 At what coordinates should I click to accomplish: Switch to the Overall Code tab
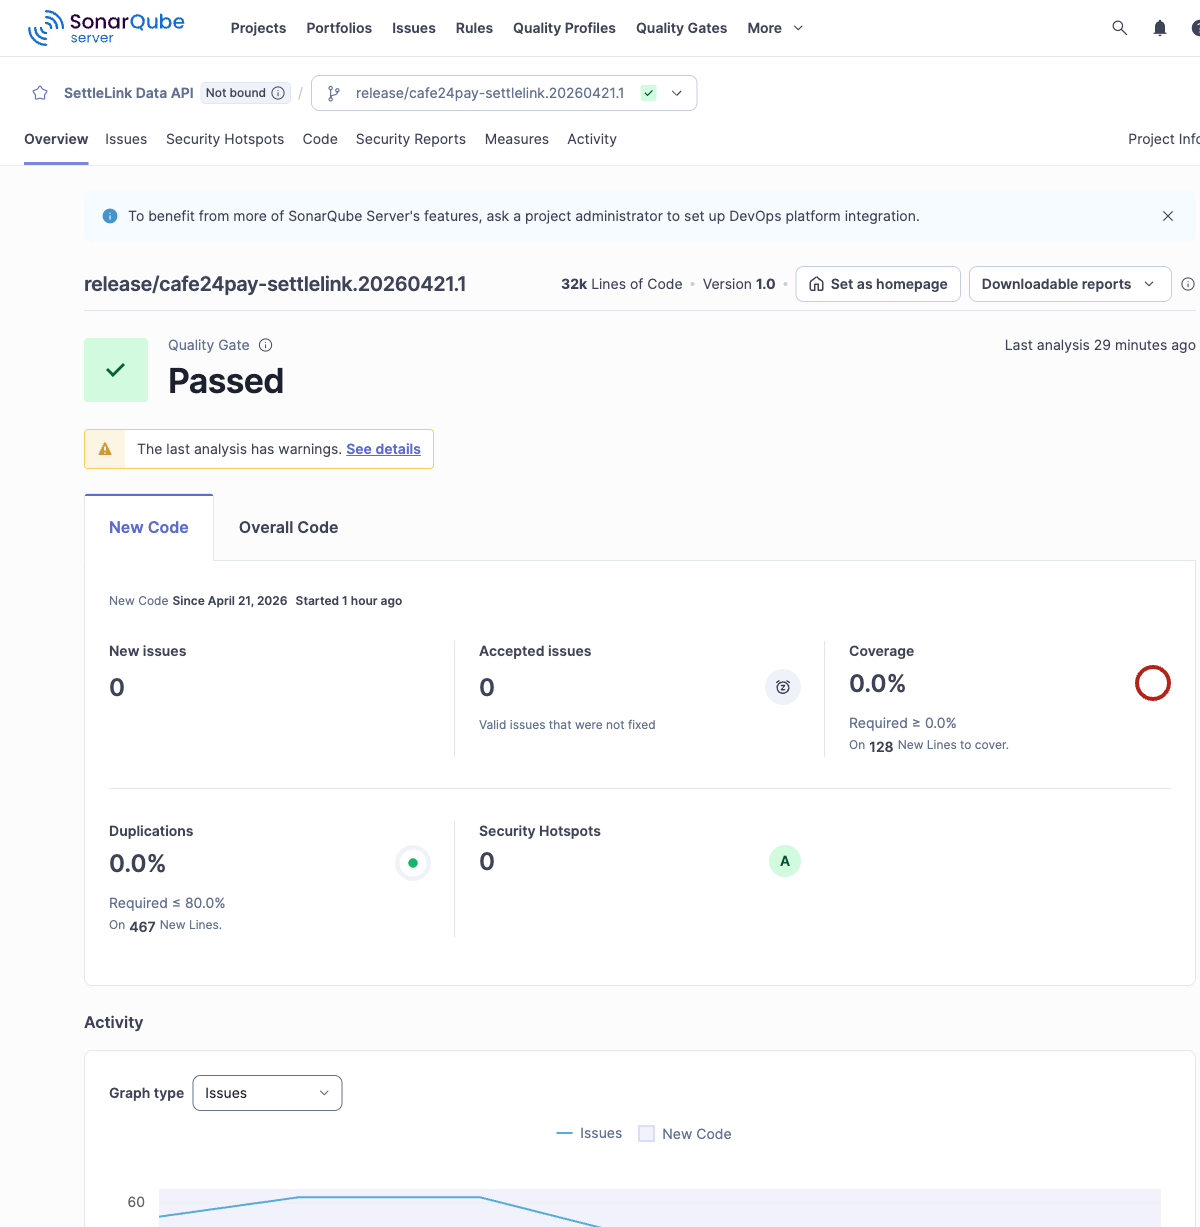point(288,527)
